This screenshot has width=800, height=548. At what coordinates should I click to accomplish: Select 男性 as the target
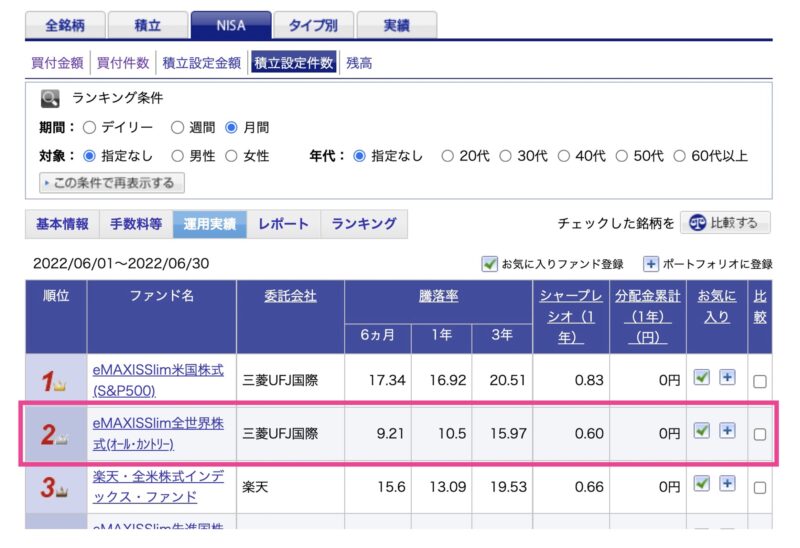point(178,156)
